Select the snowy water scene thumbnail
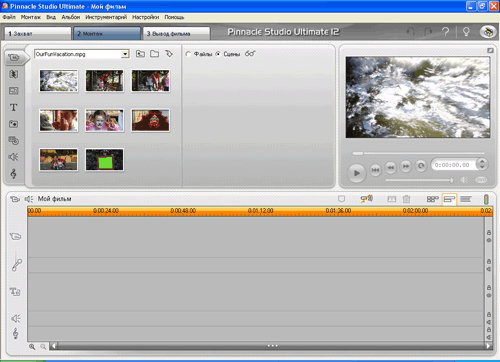 click(x=59, y=81)
